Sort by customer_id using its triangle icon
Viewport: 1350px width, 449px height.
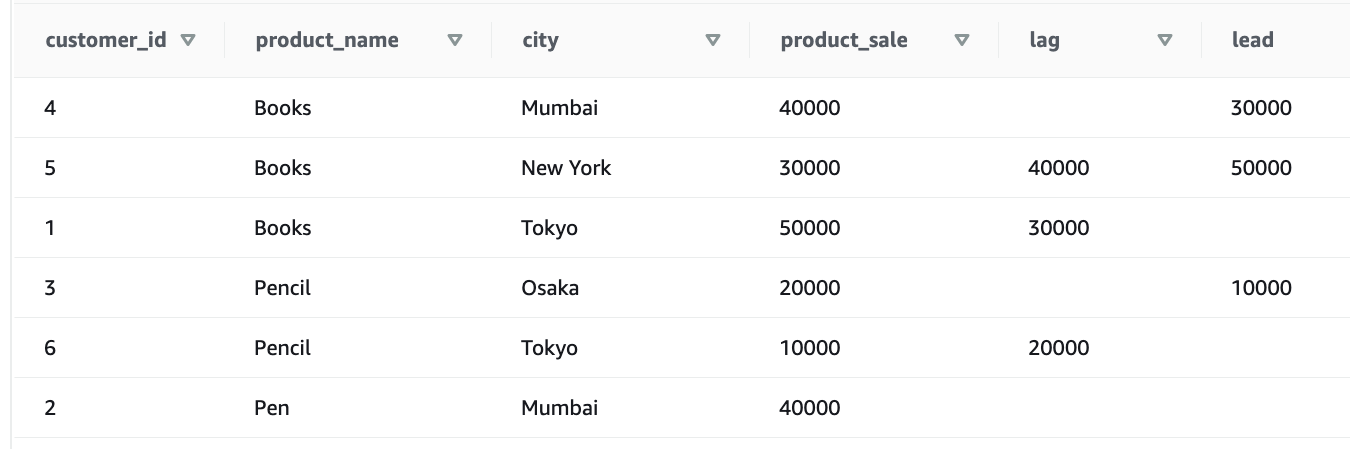[188, 41]
